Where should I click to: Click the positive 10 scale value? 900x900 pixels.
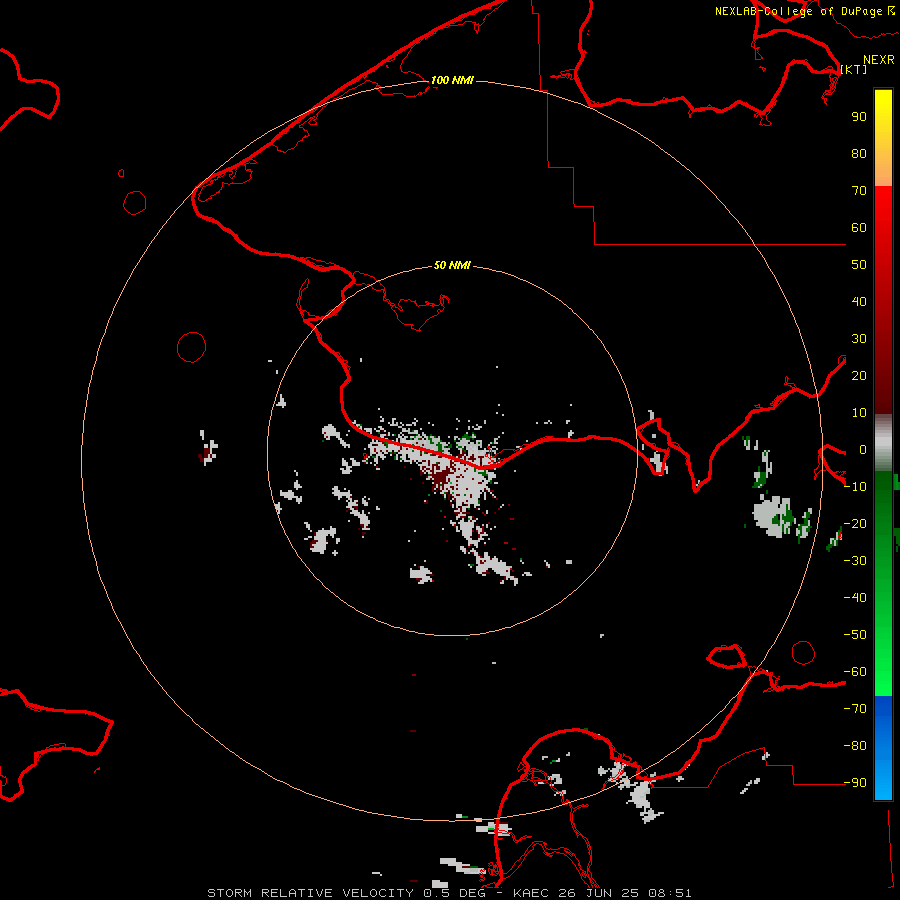click(x=859, y=413)
